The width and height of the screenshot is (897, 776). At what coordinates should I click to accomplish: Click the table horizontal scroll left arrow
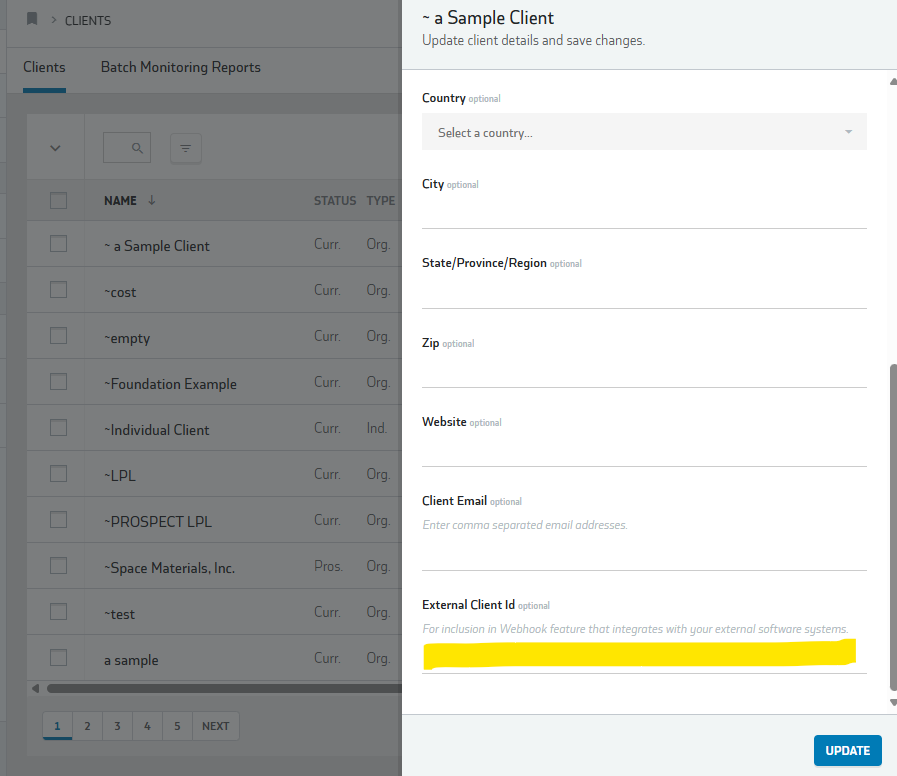point(35,688)
